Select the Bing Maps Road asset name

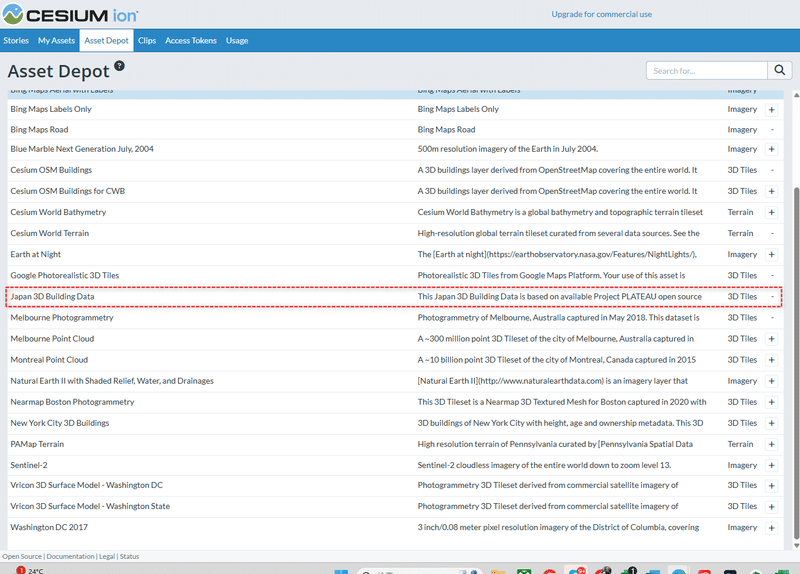tap(39, 130)
